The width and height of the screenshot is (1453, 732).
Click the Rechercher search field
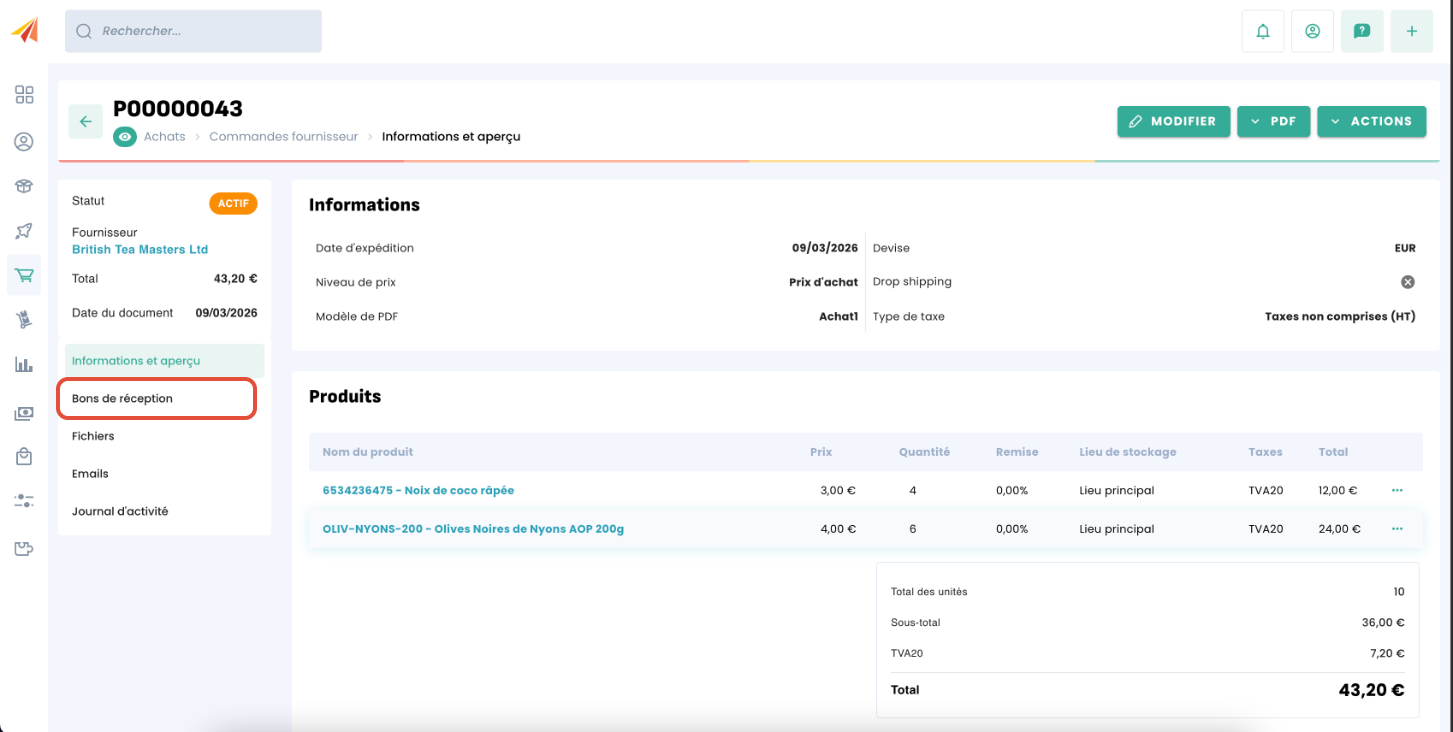[x=194, y=31]
